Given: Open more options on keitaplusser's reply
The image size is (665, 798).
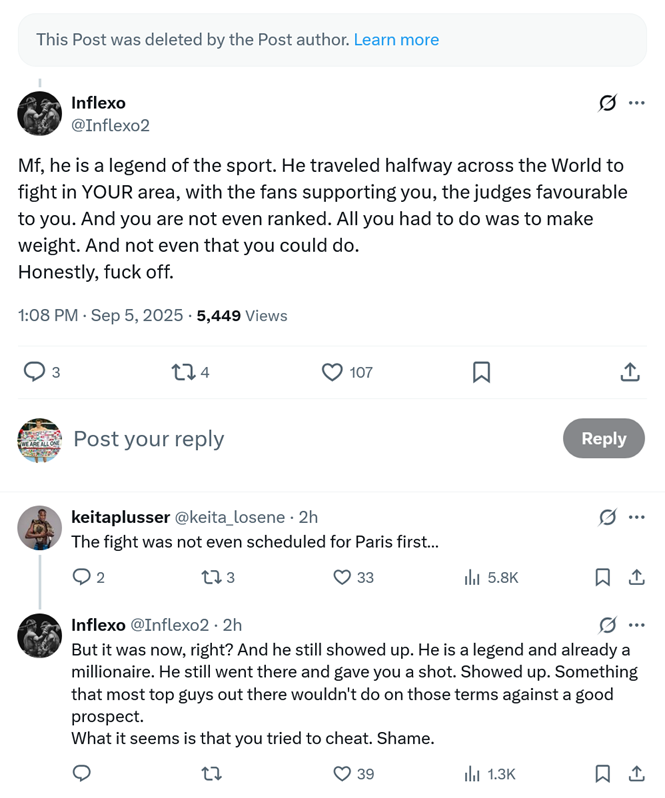Looking at the screenshot, I should coord(637,517).
